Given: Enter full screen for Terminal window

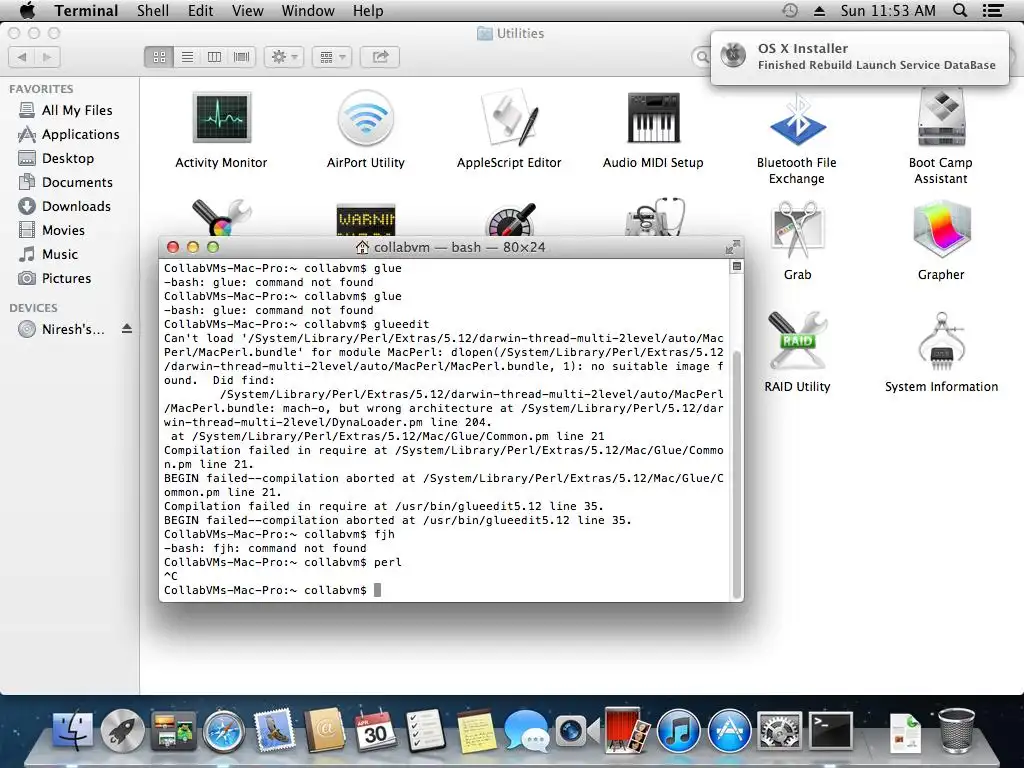Looking at the screenshot, I should point(733,247).
